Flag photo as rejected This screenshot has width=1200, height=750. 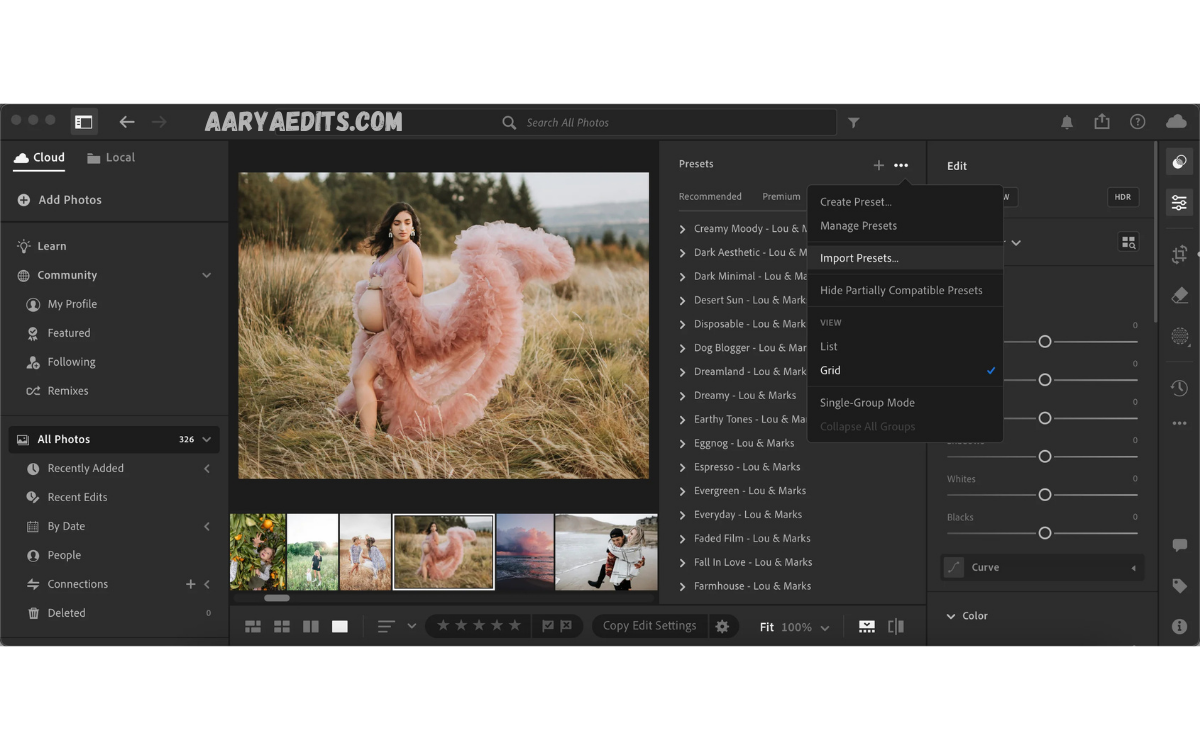pos(566,626)
